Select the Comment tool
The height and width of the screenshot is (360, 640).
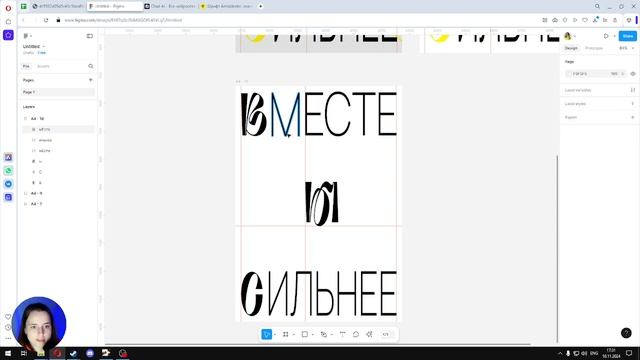click(x=356, y=334)
